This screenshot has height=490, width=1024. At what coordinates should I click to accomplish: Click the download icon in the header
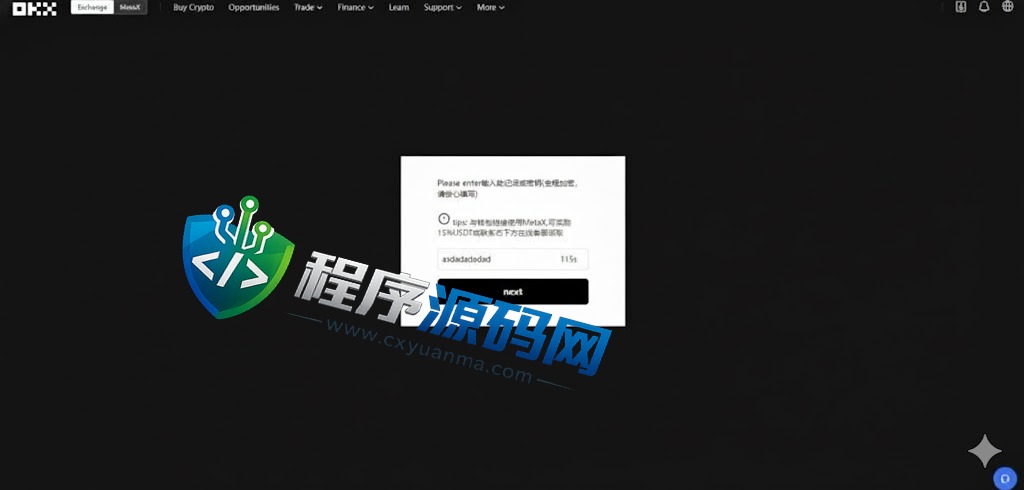[961, 7]
